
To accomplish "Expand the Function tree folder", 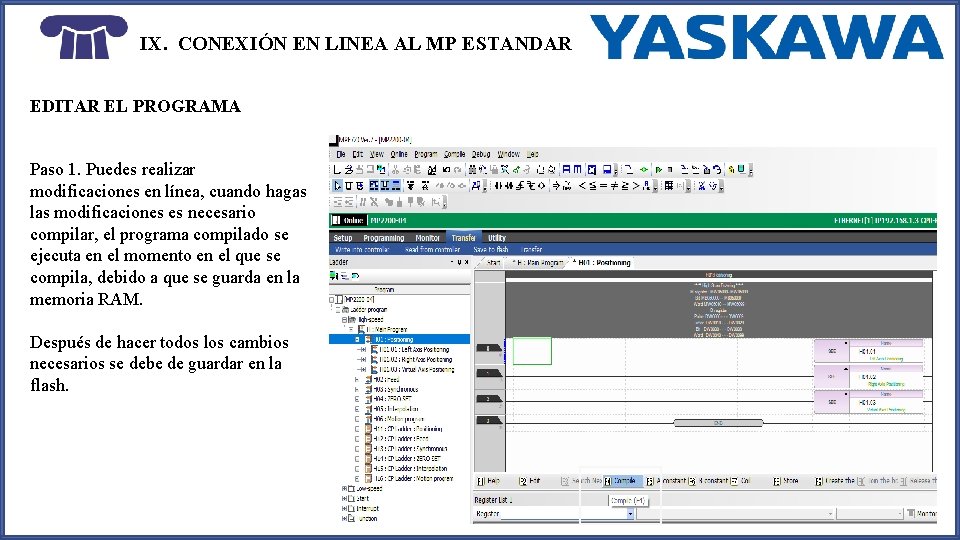I will click(x=344, y=519).
